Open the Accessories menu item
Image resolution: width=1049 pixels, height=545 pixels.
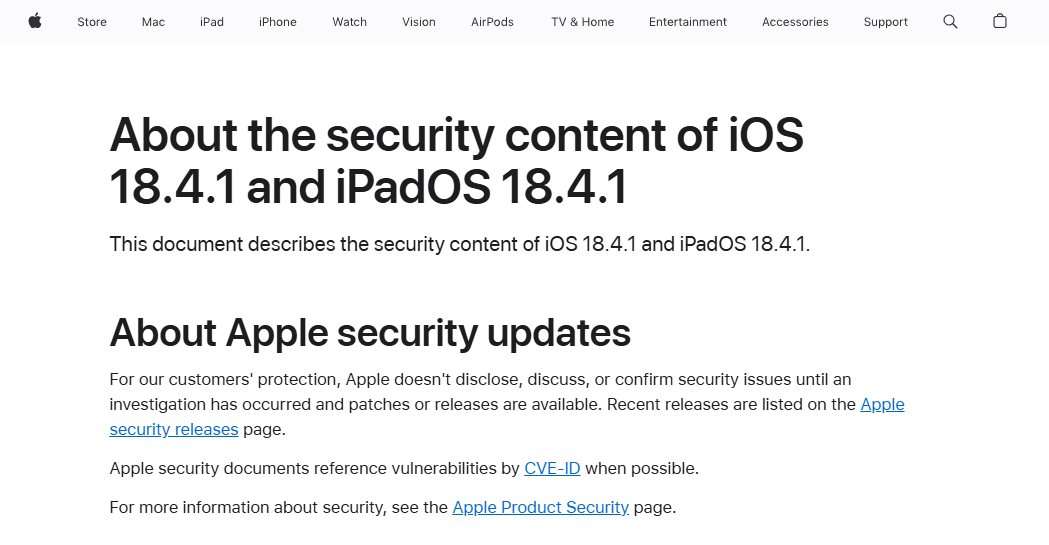point(795,22)
